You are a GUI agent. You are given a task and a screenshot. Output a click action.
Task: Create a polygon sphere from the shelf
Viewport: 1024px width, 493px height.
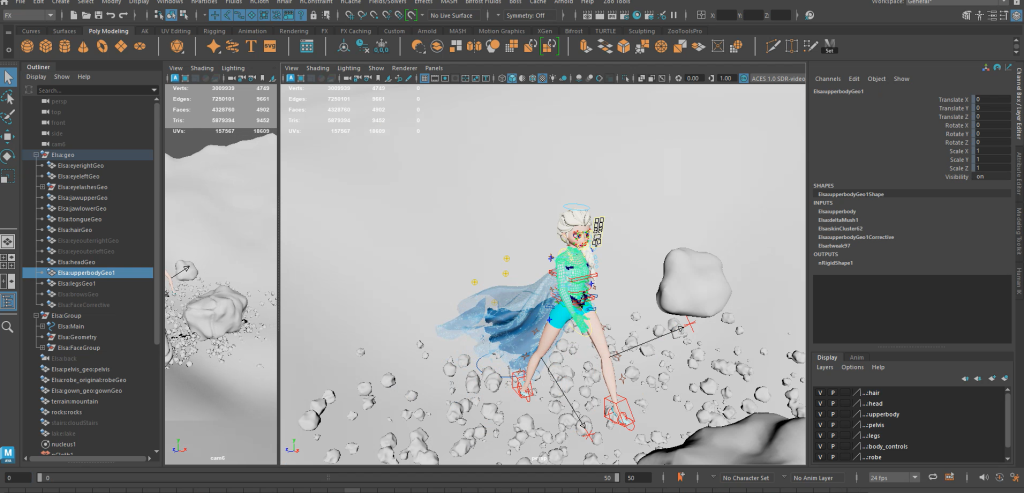point(27,46)
